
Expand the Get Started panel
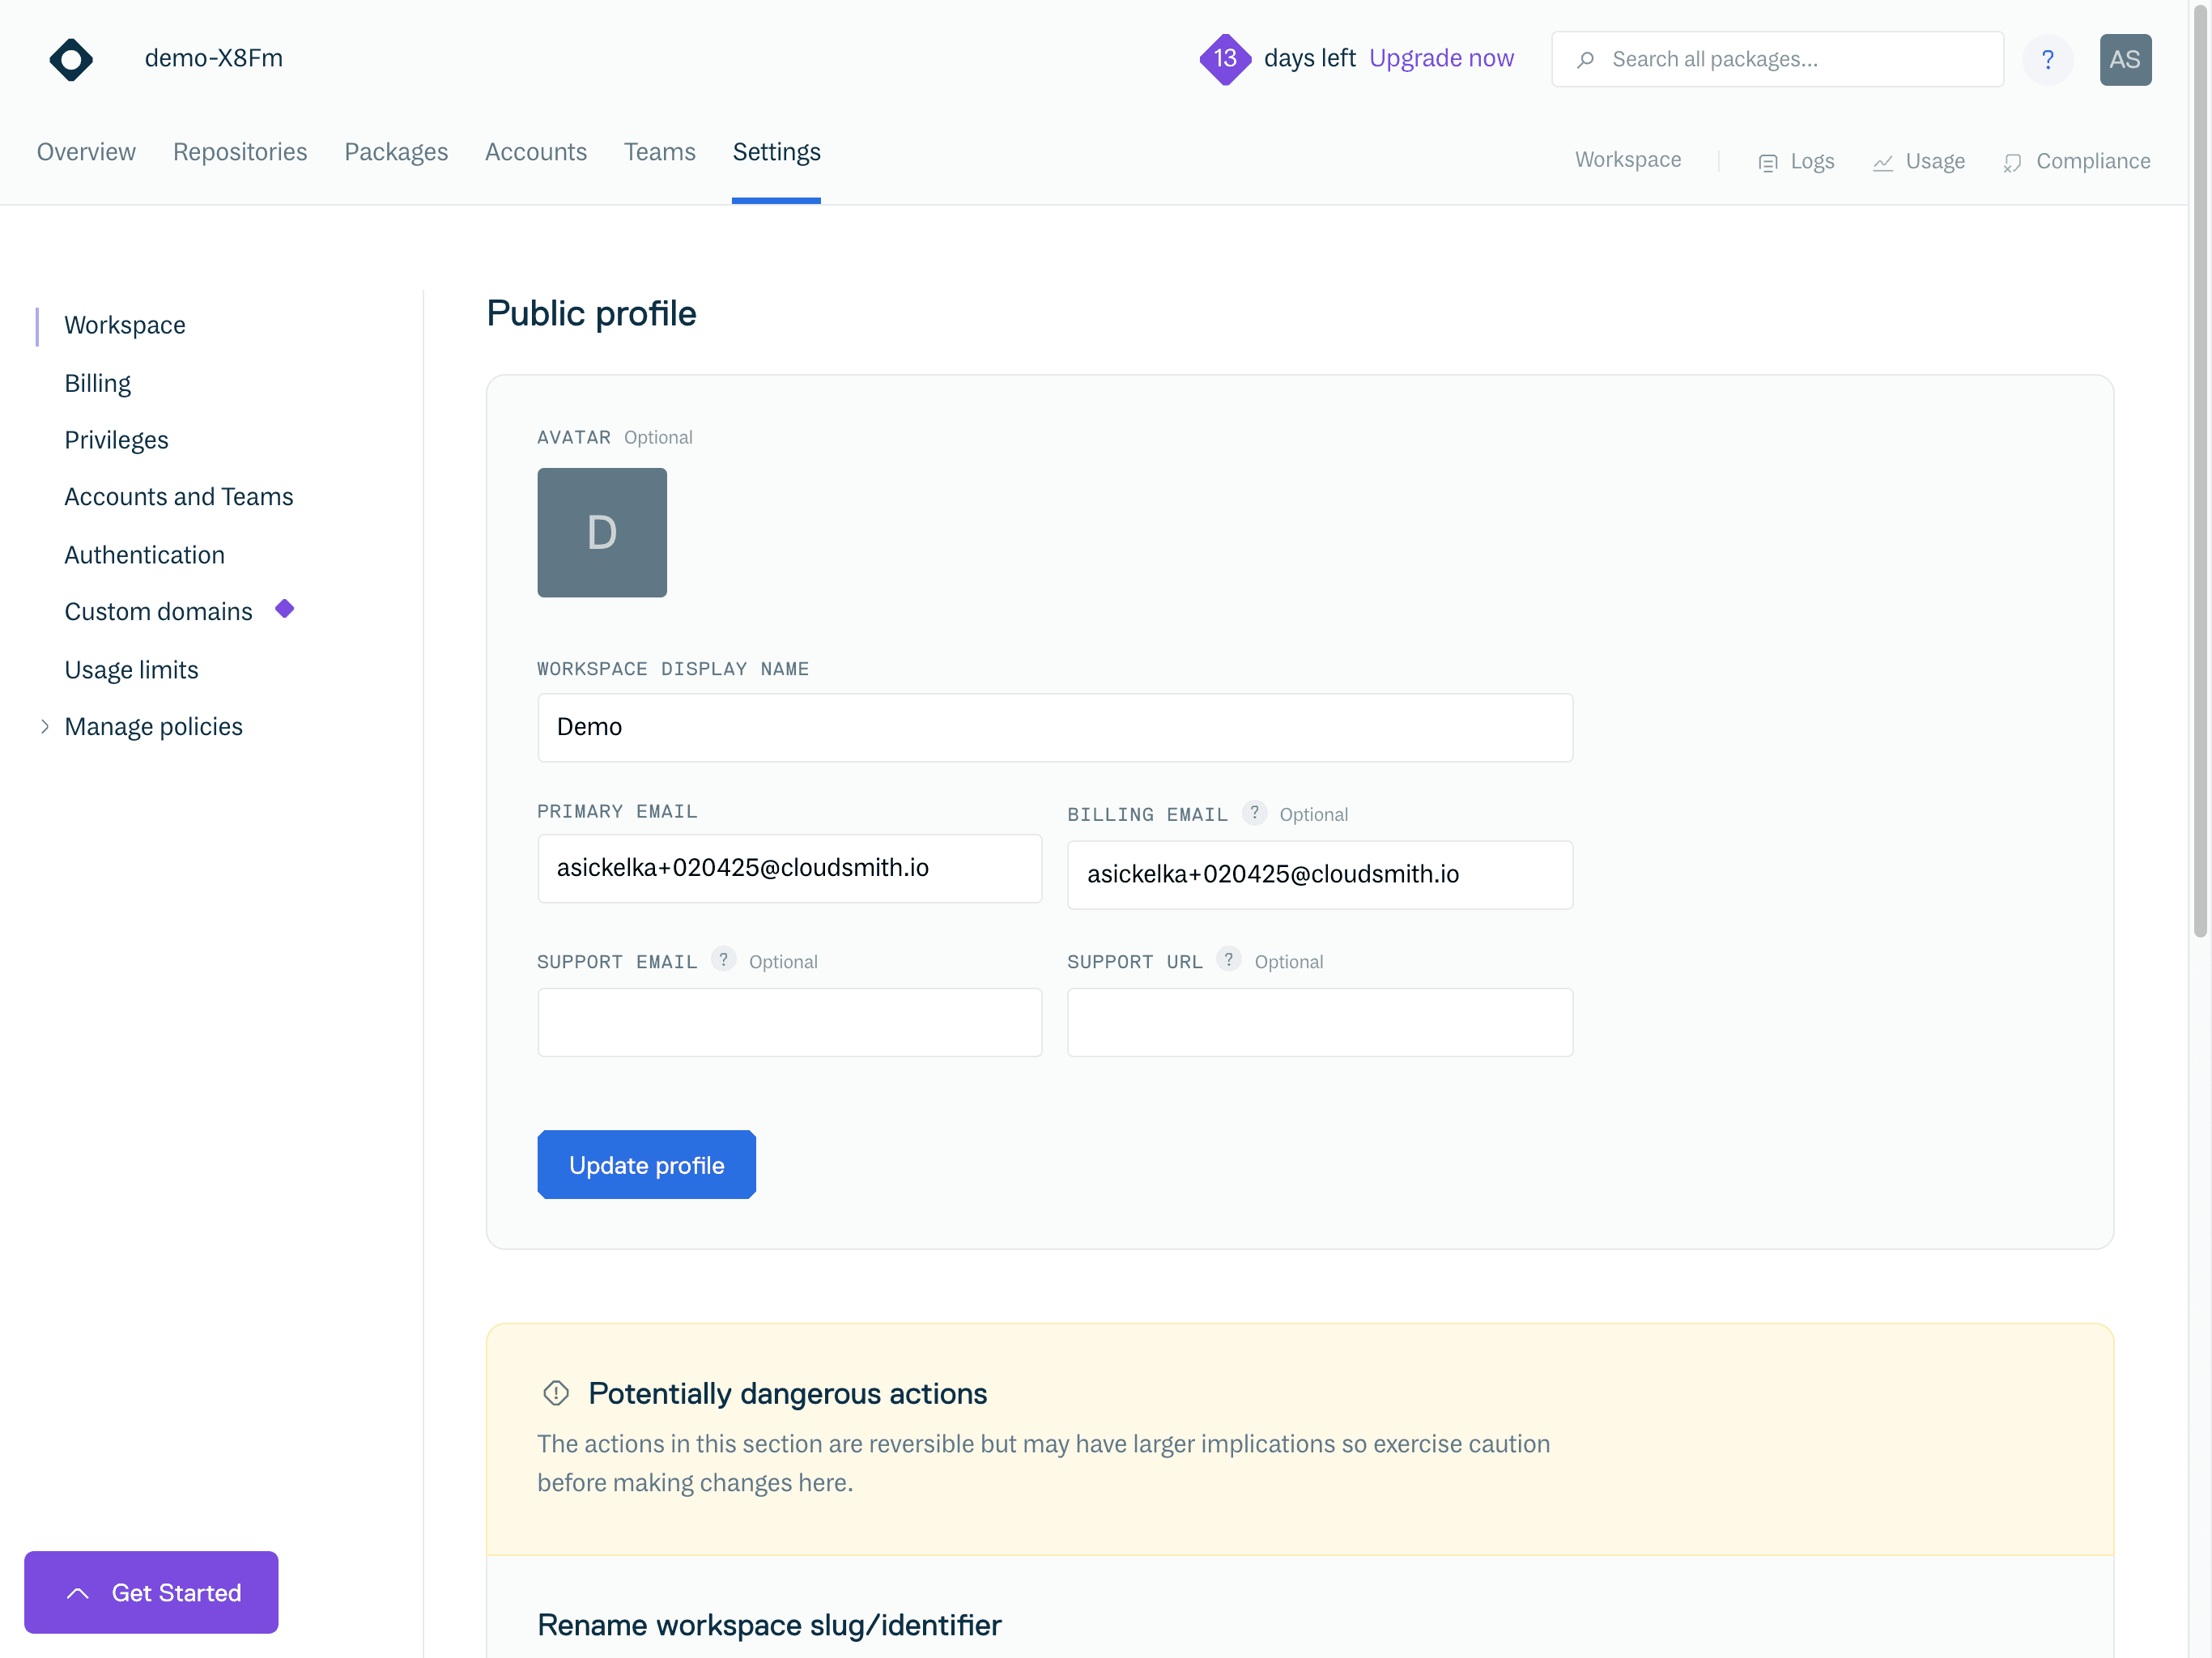click(151, 1592)
